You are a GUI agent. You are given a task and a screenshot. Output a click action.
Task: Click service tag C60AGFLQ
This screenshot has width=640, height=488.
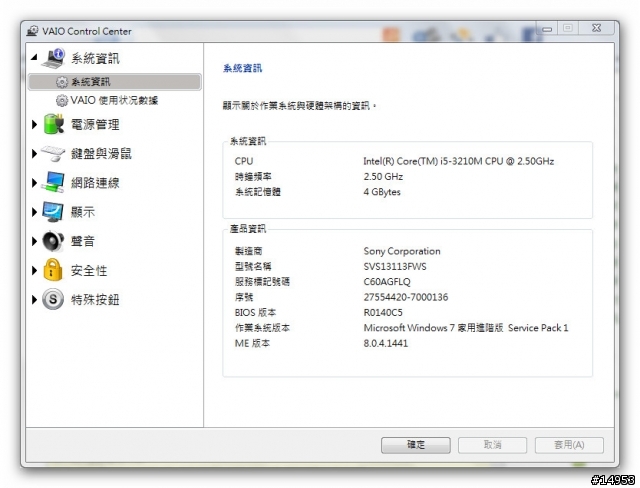(387, 282)
